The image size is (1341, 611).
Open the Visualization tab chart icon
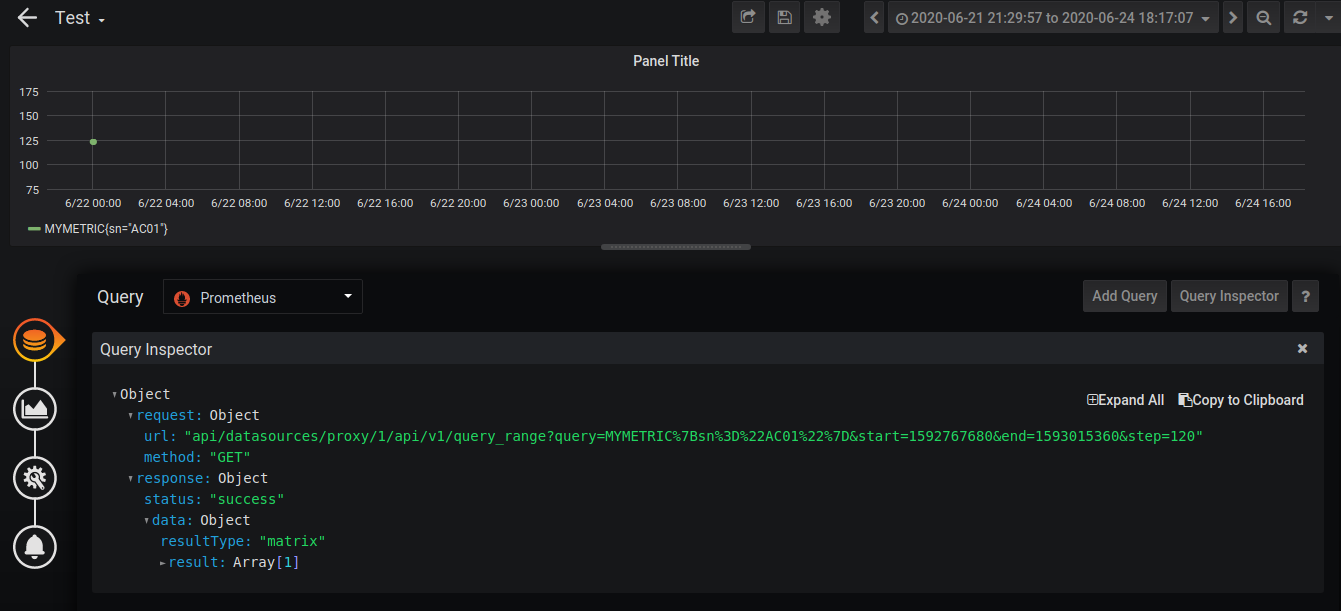(35, 408)
